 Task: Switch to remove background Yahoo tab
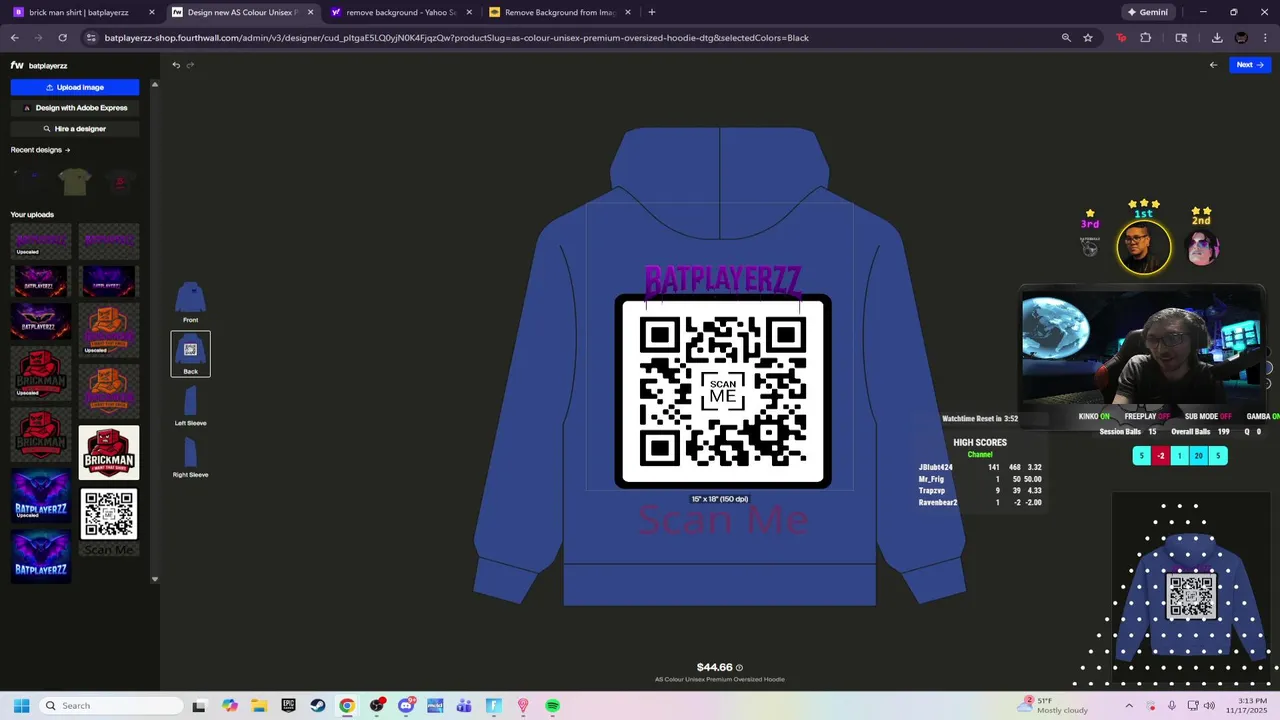pyautogui.click(x=400, y=12)
